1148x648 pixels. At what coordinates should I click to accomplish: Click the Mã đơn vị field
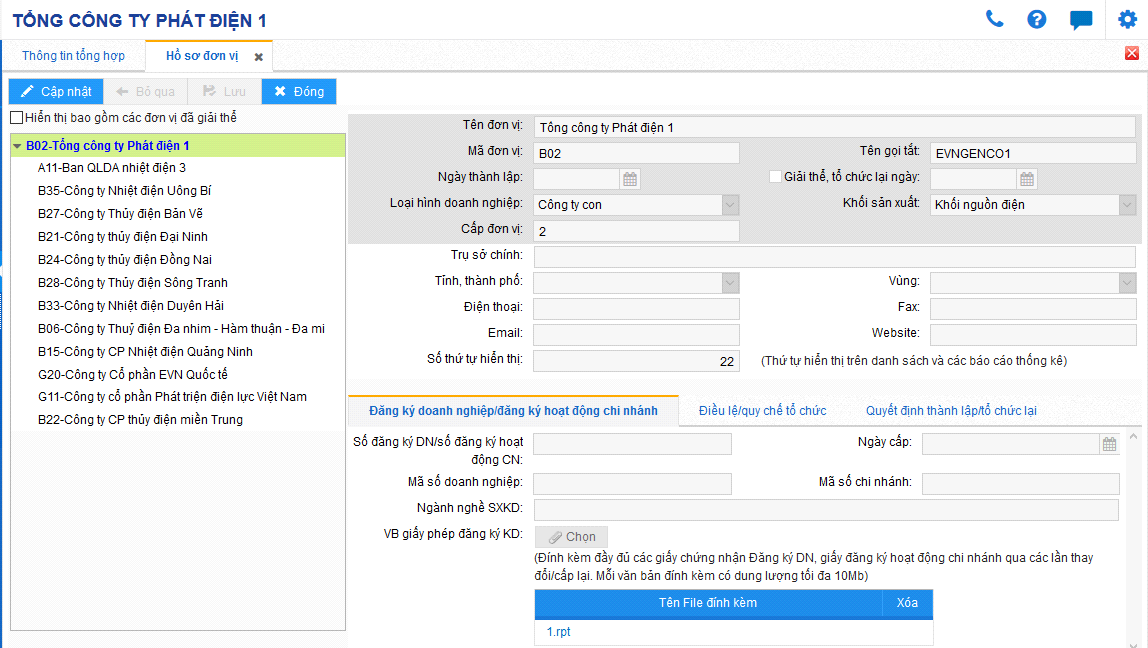click(636, 153)
